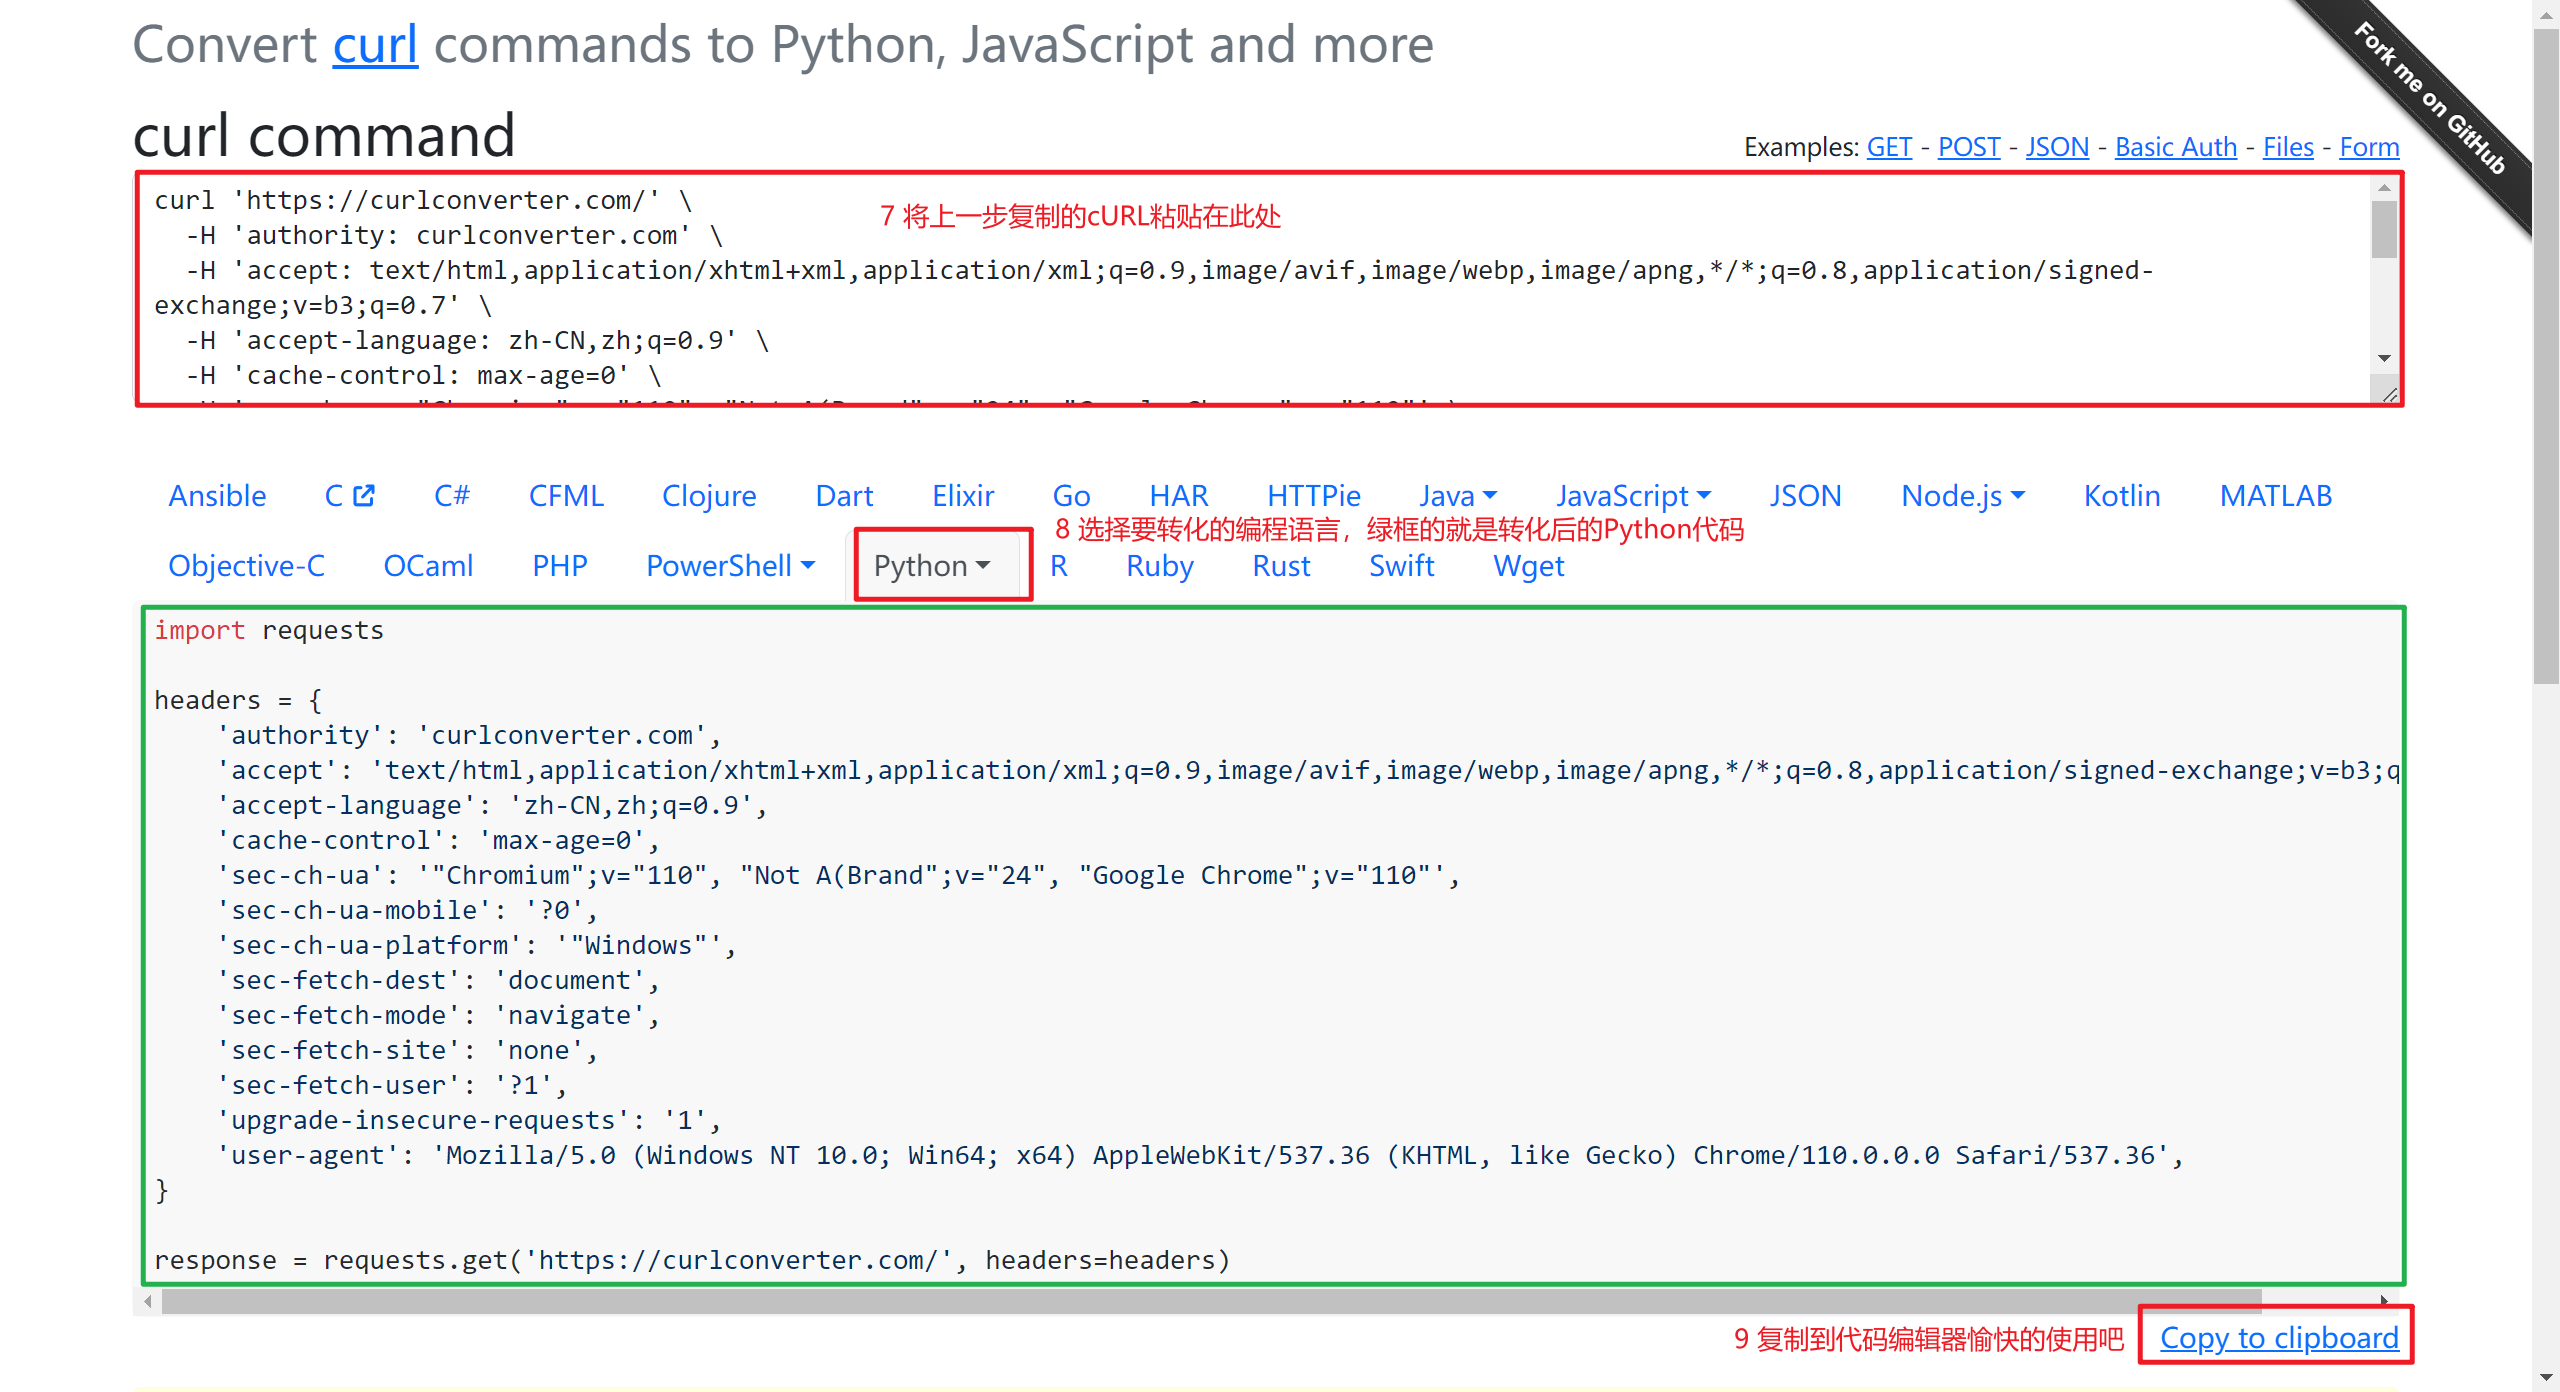Choose Rust as output language

click(x=1281, y=566)
